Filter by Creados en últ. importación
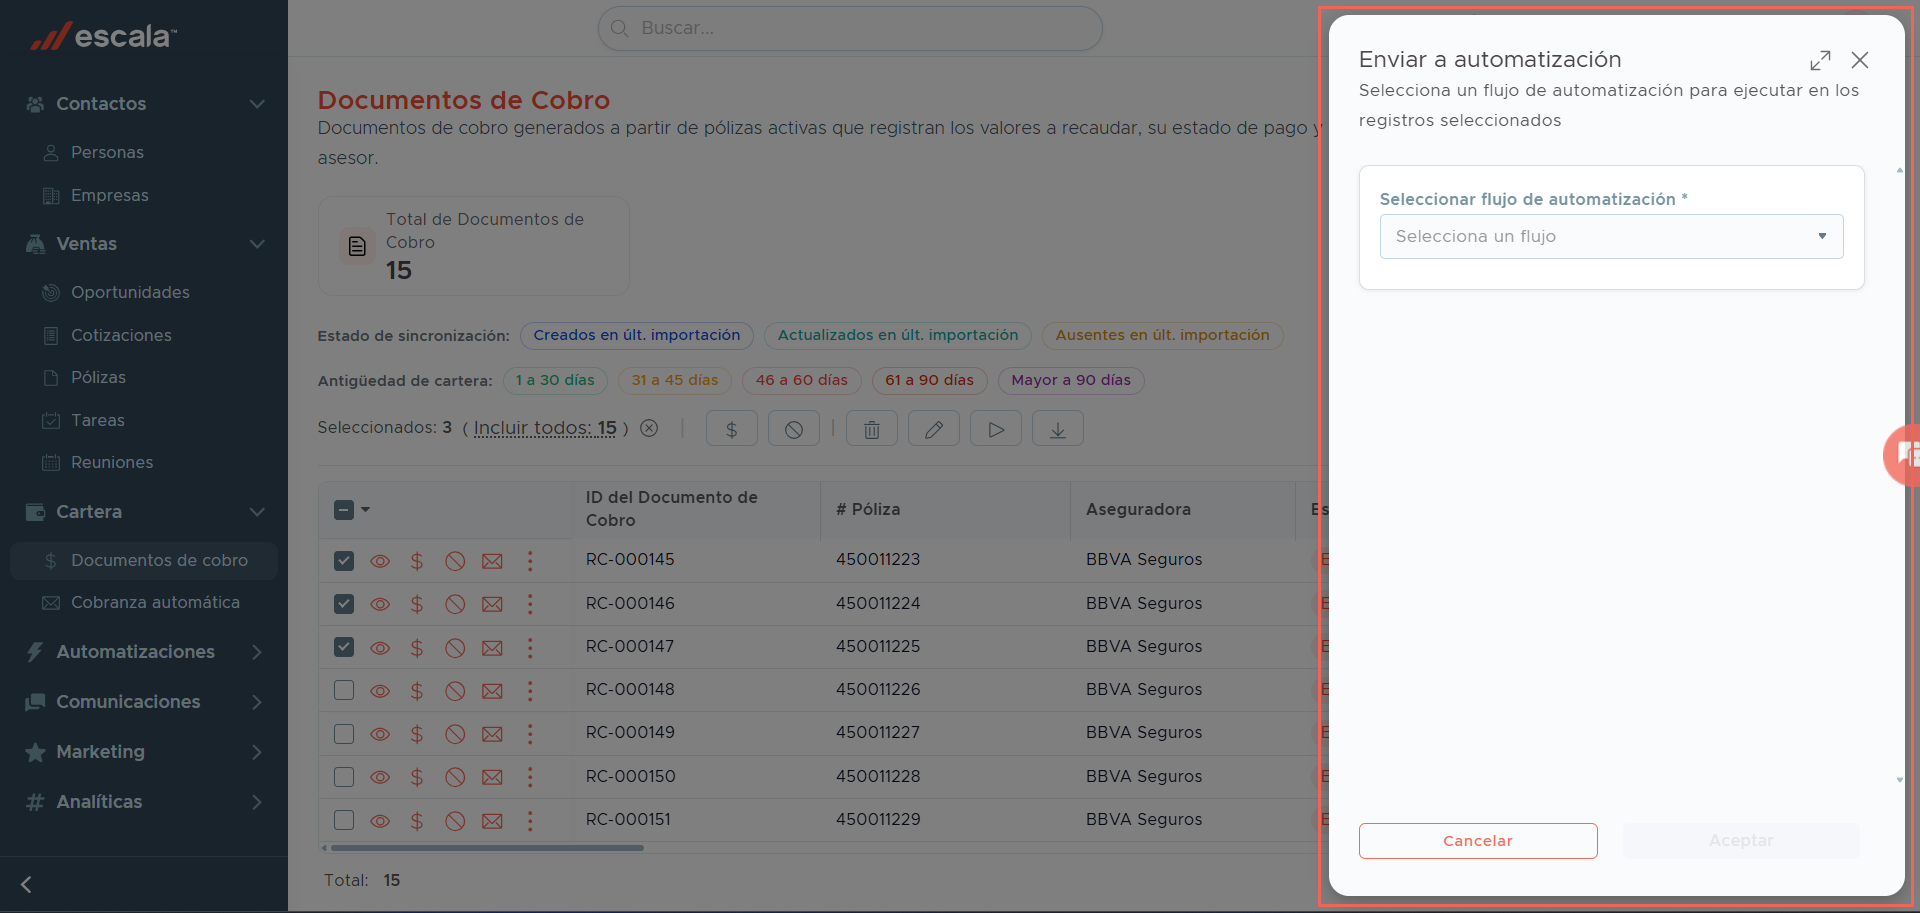 pyautogui.click(x=637, y=335)
